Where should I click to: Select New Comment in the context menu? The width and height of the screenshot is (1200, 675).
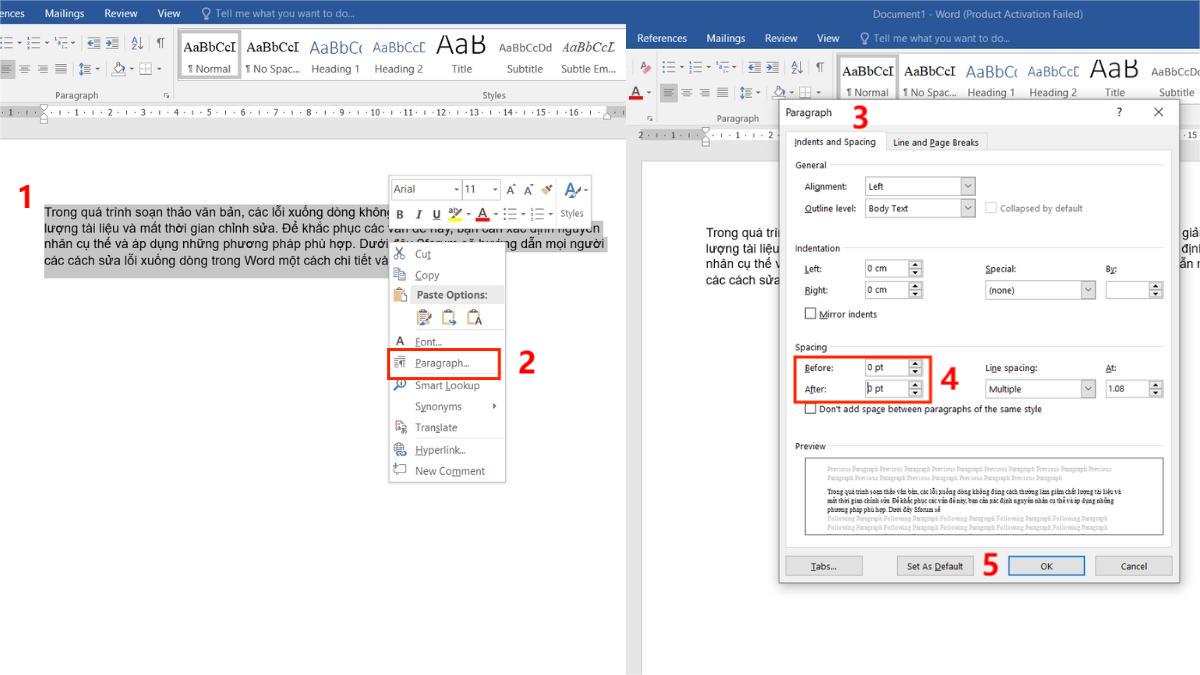tap(447, 471)
